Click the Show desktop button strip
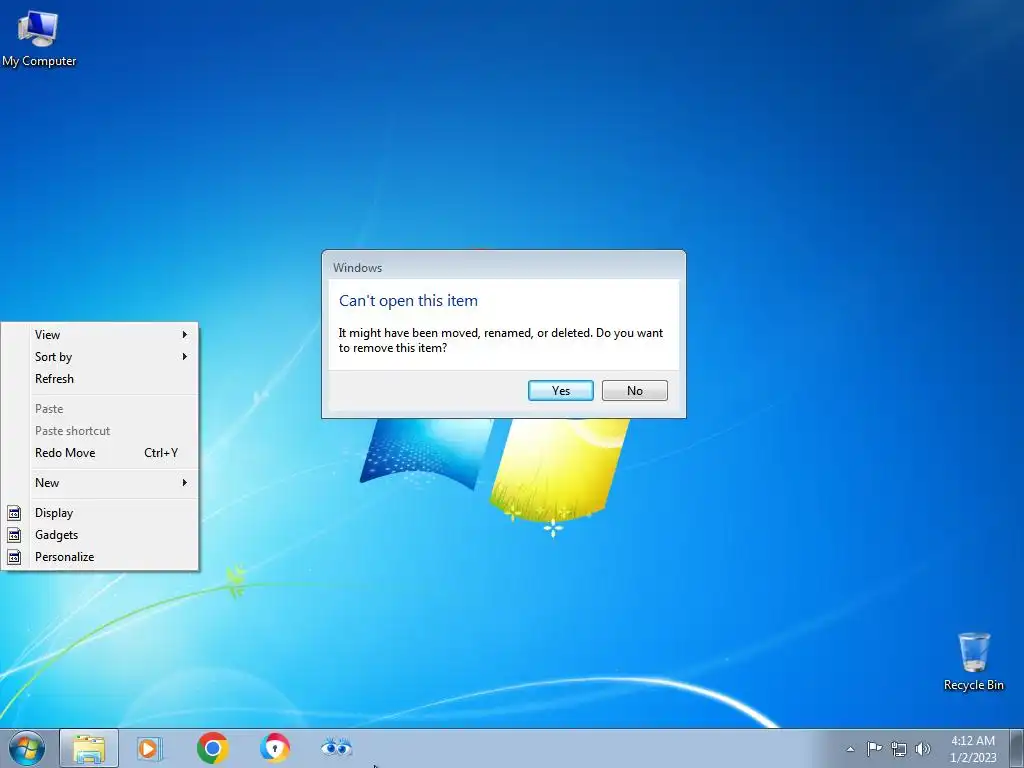 pos(1017,748)
